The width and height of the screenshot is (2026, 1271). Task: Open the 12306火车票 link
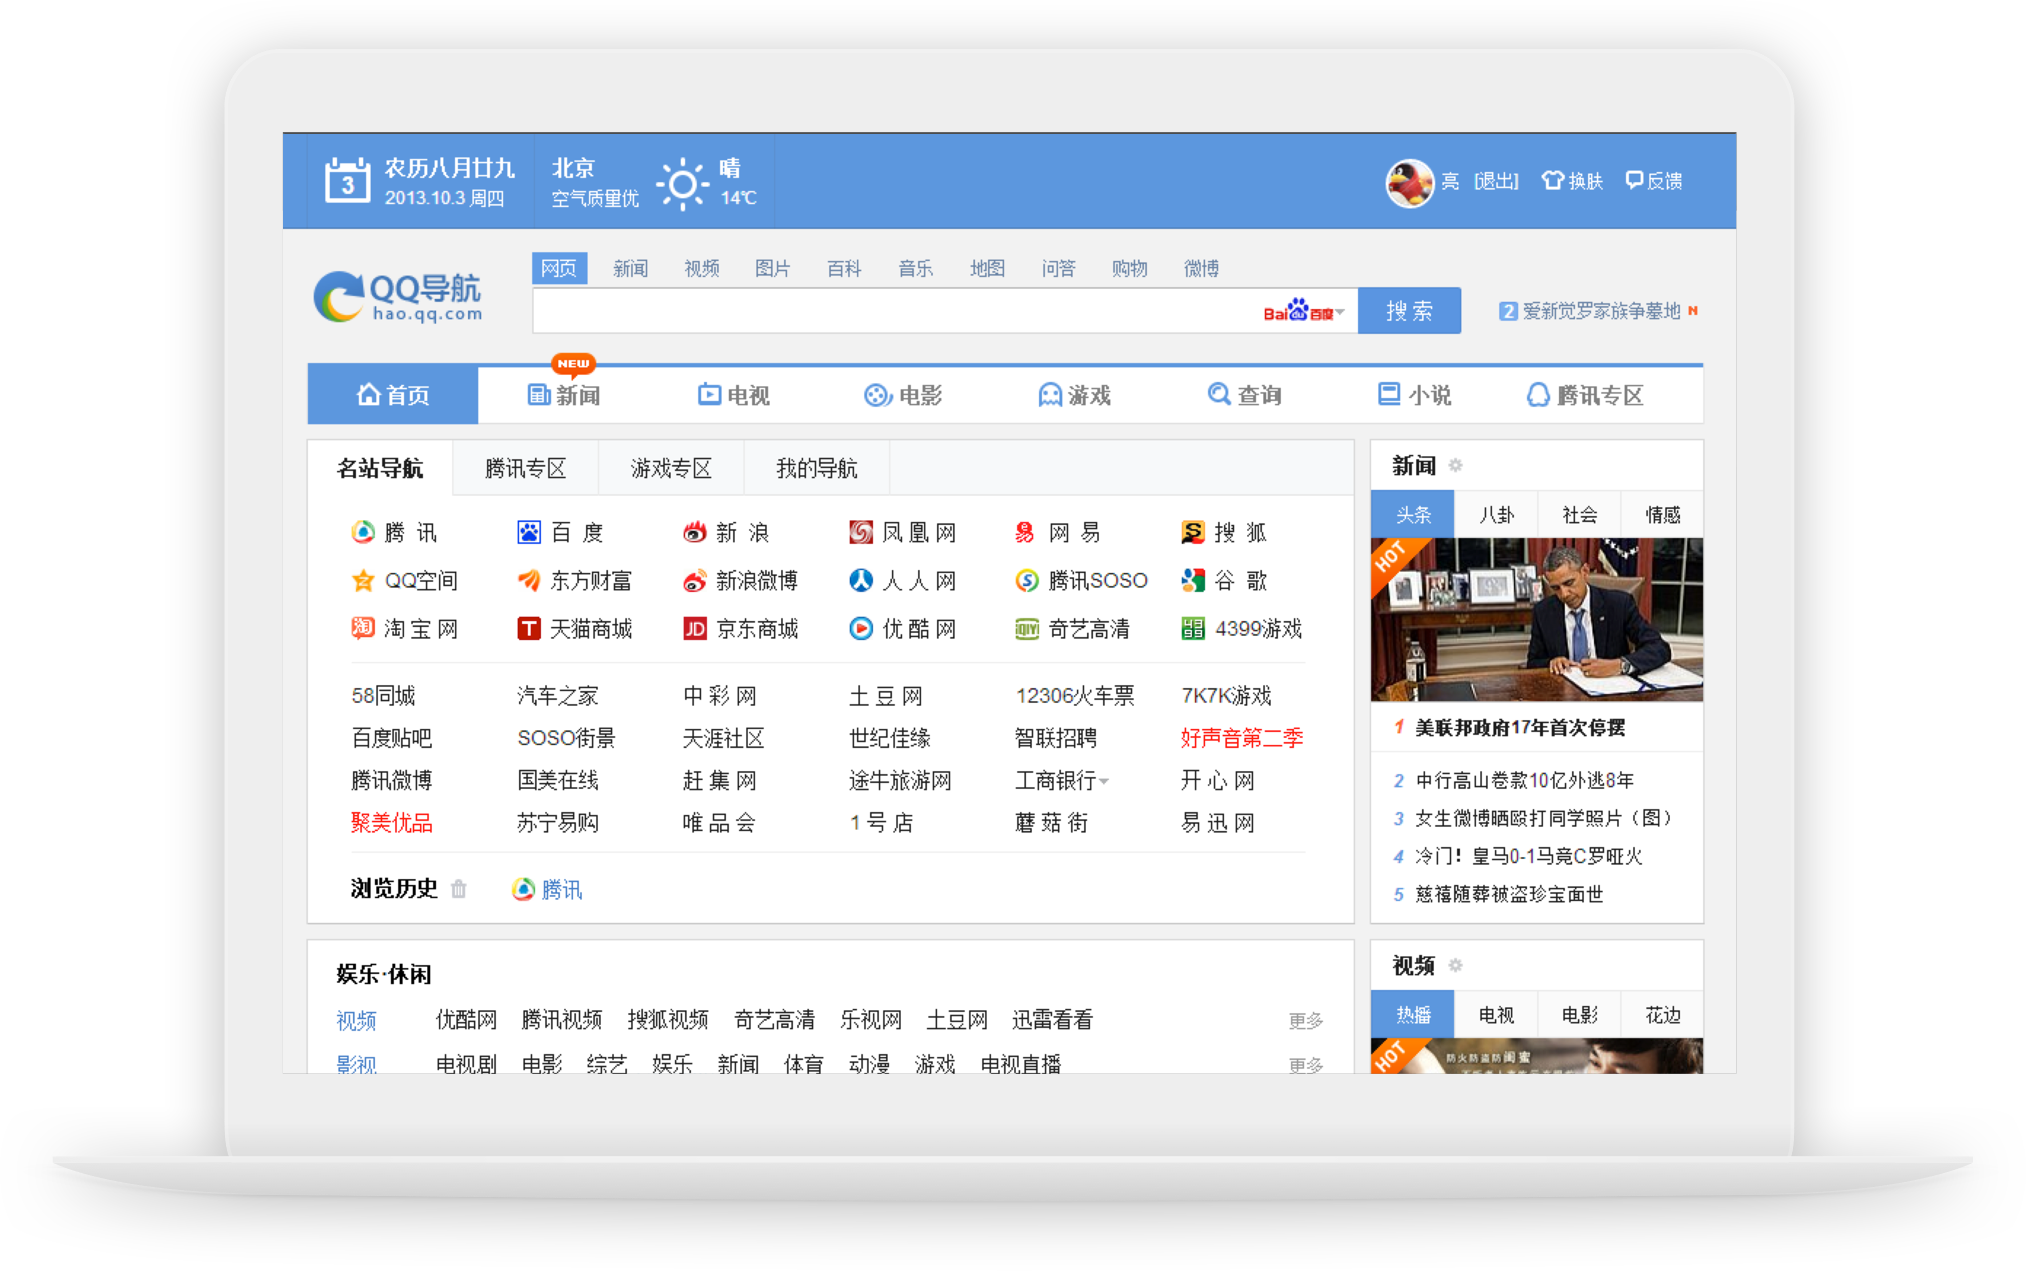pyautogui.click(x=1074, y=695)
